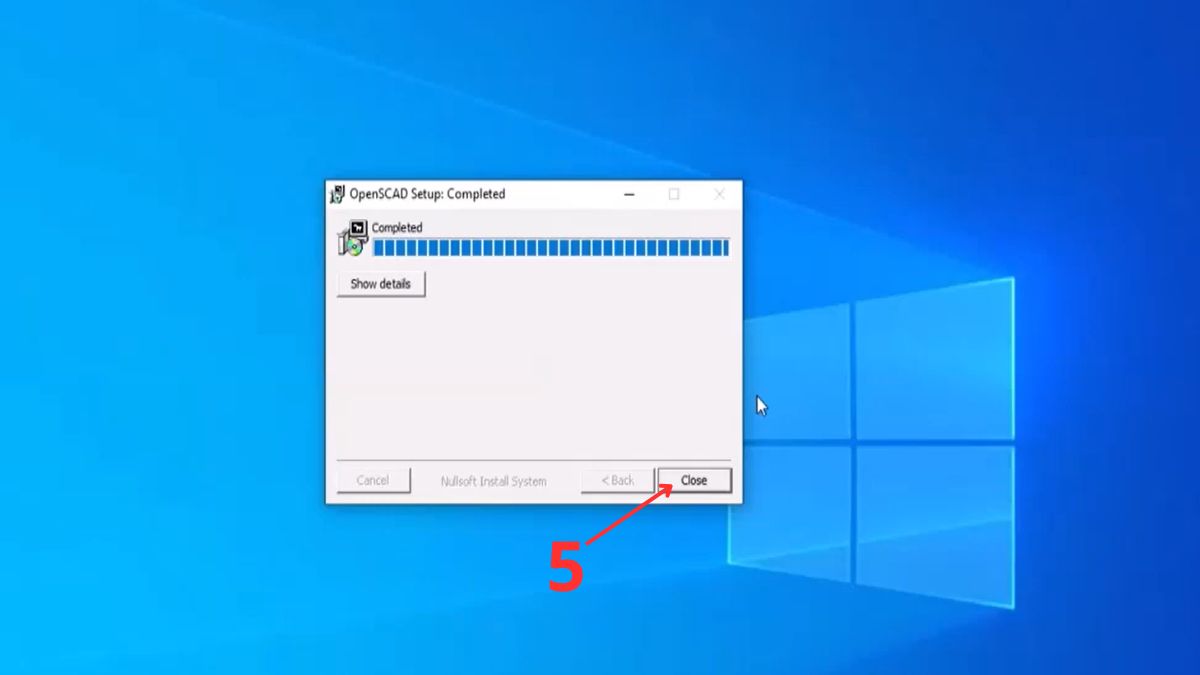The image size is (1200, 675).
Task: Show details of the installation
Action: point(381,284)
